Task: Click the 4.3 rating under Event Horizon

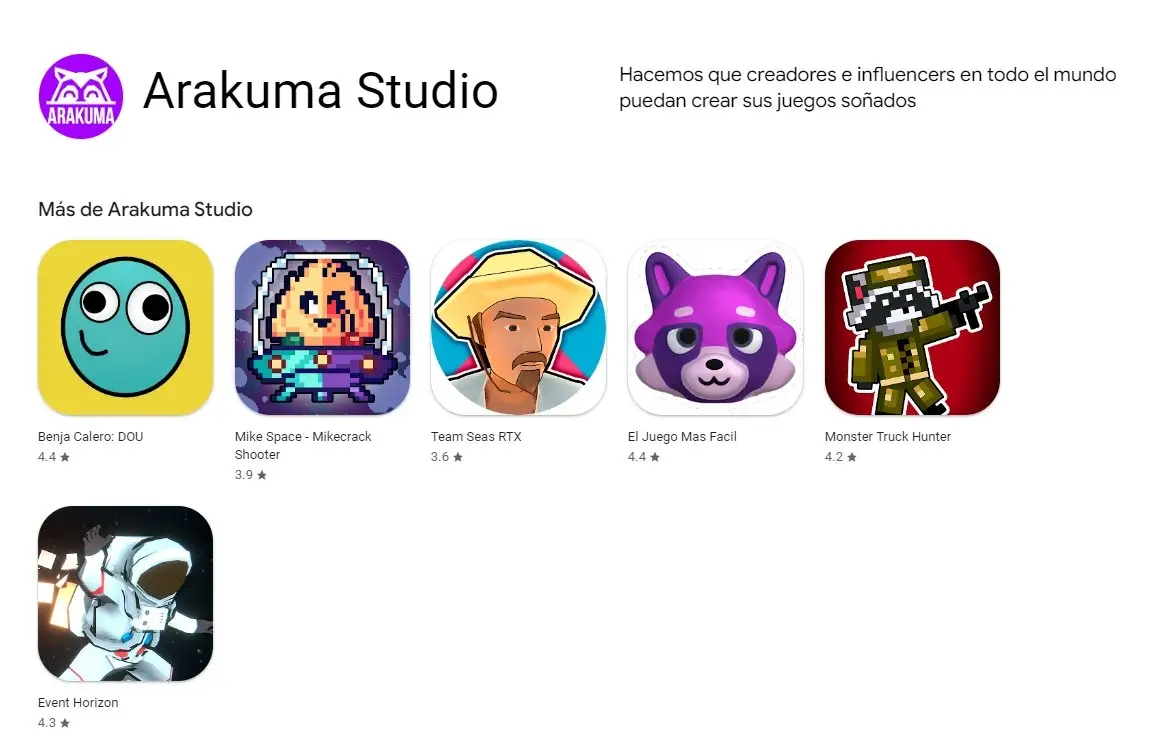Action: pyautogui.click(x=54, y=723)
